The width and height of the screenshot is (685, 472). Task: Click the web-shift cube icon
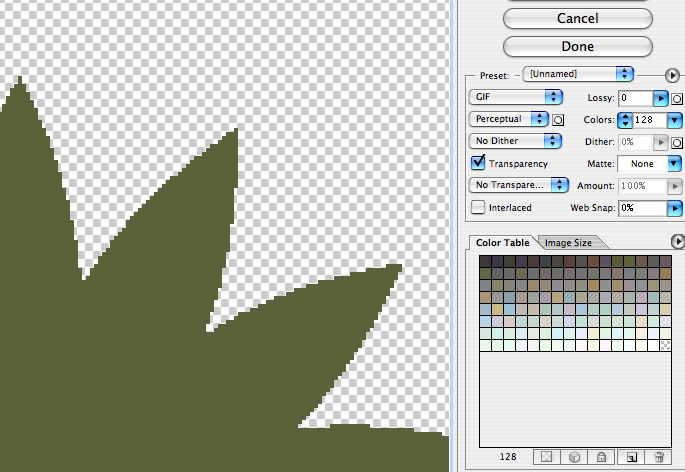pos(574,457)
